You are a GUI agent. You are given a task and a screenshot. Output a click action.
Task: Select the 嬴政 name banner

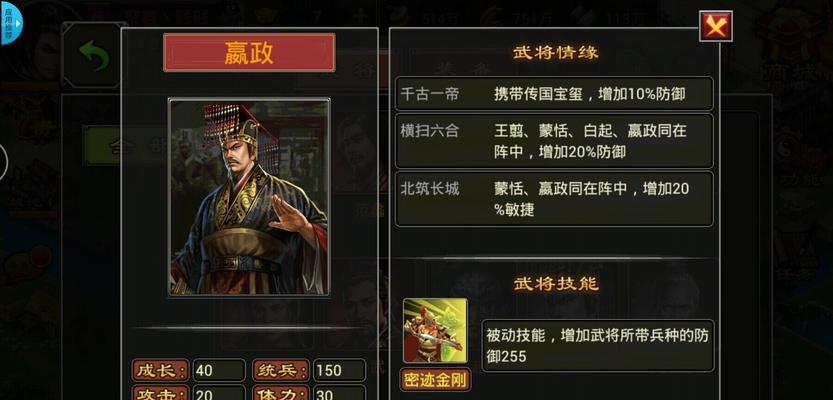click(249, 53)
